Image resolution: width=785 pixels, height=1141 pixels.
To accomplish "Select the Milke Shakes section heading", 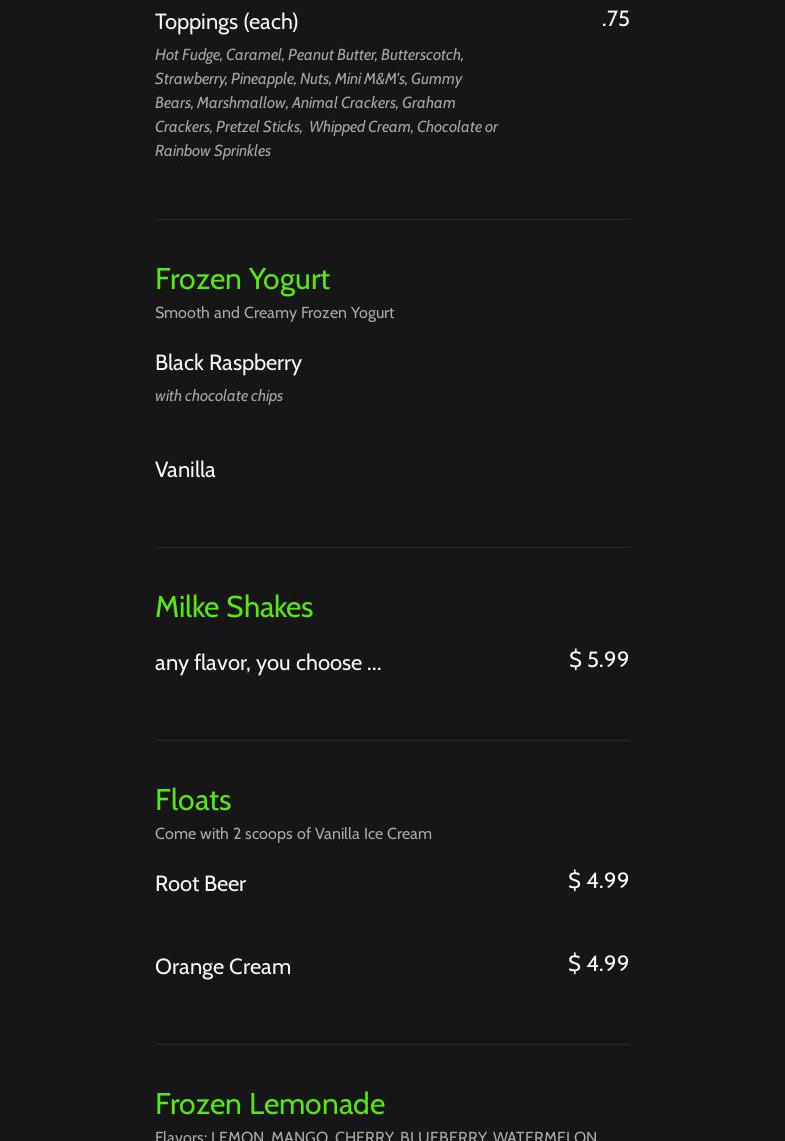I will [234, 606].
